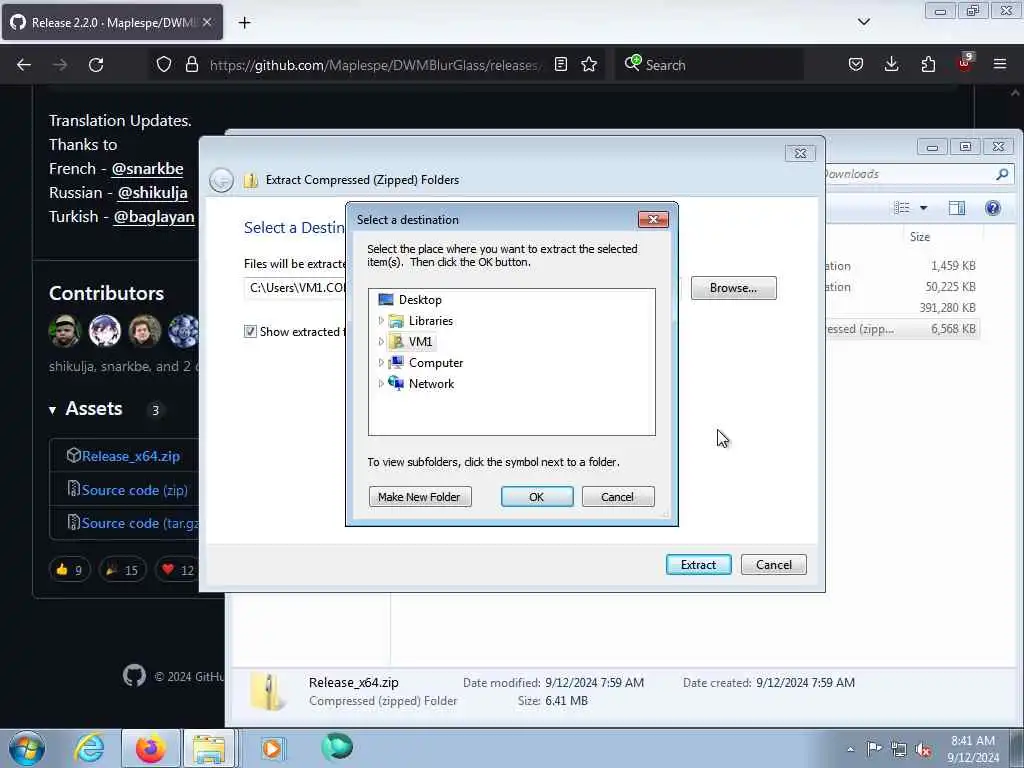This screenshot has height=768, width=1024.
Task: Open the Firefox extensions puzzle icon
Action: 928,64
